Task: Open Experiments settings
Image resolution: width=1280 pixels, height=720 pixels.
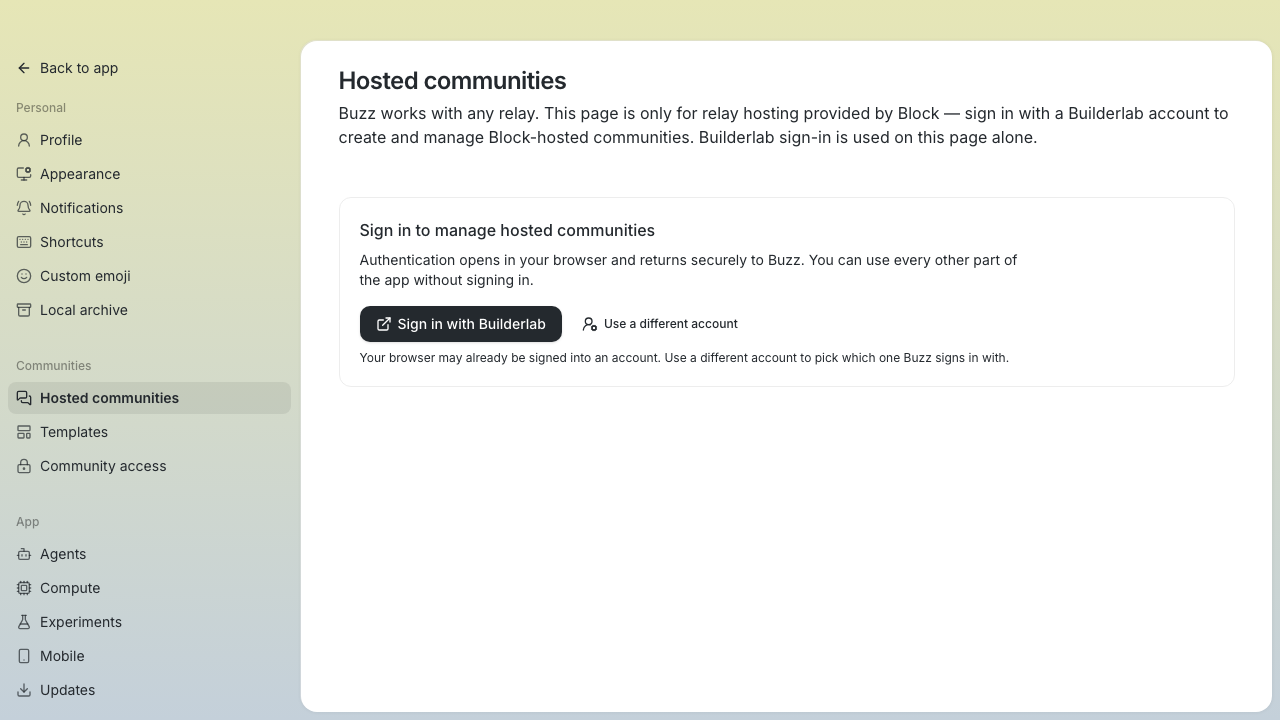Action: pos(149,622)
